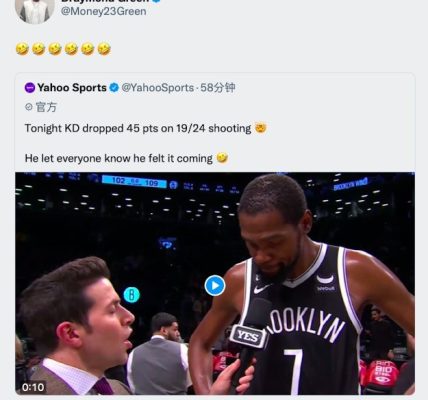
Task: Click the @Money23Green handle
Action: point(103,11)
